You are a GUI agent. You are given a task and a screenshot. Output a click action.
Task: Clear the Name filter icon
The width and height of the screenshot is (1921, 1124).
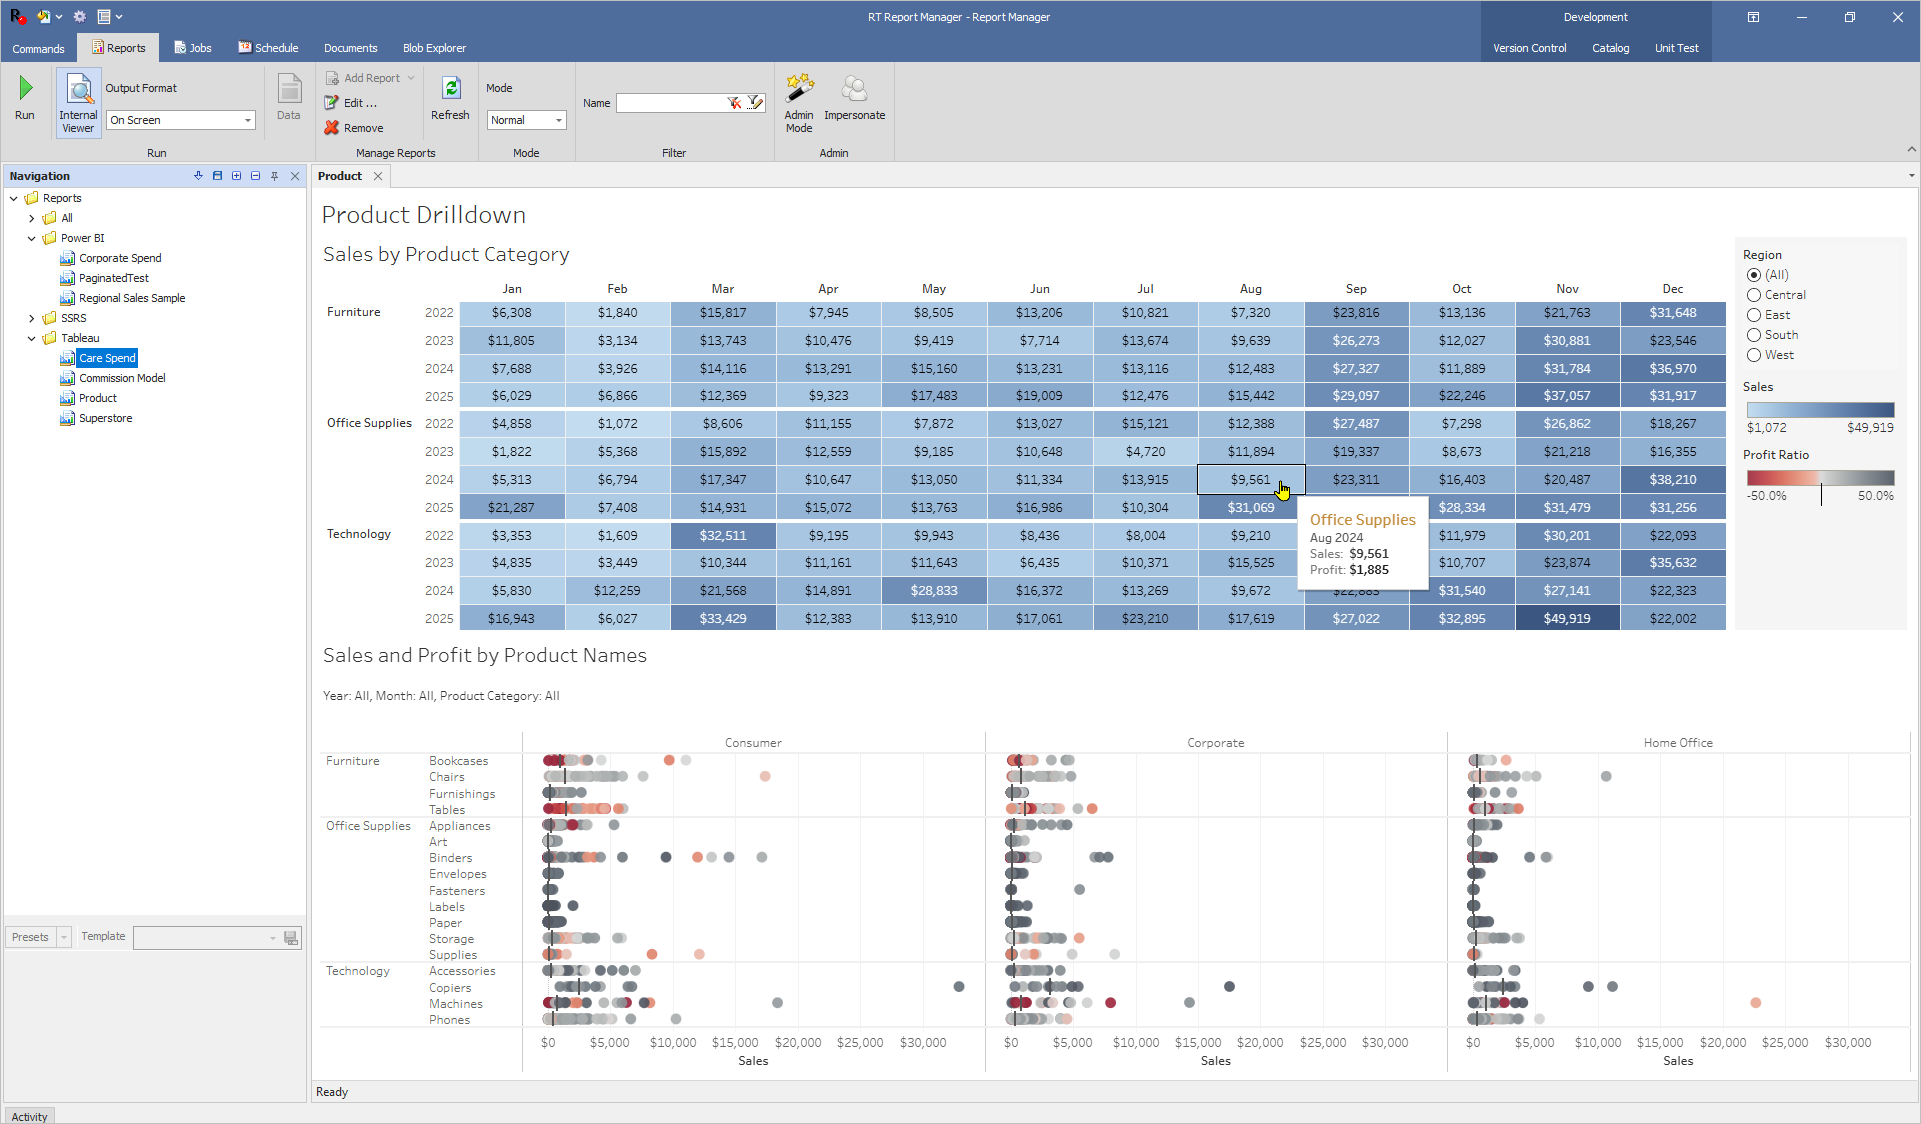[x=735, y=103]
